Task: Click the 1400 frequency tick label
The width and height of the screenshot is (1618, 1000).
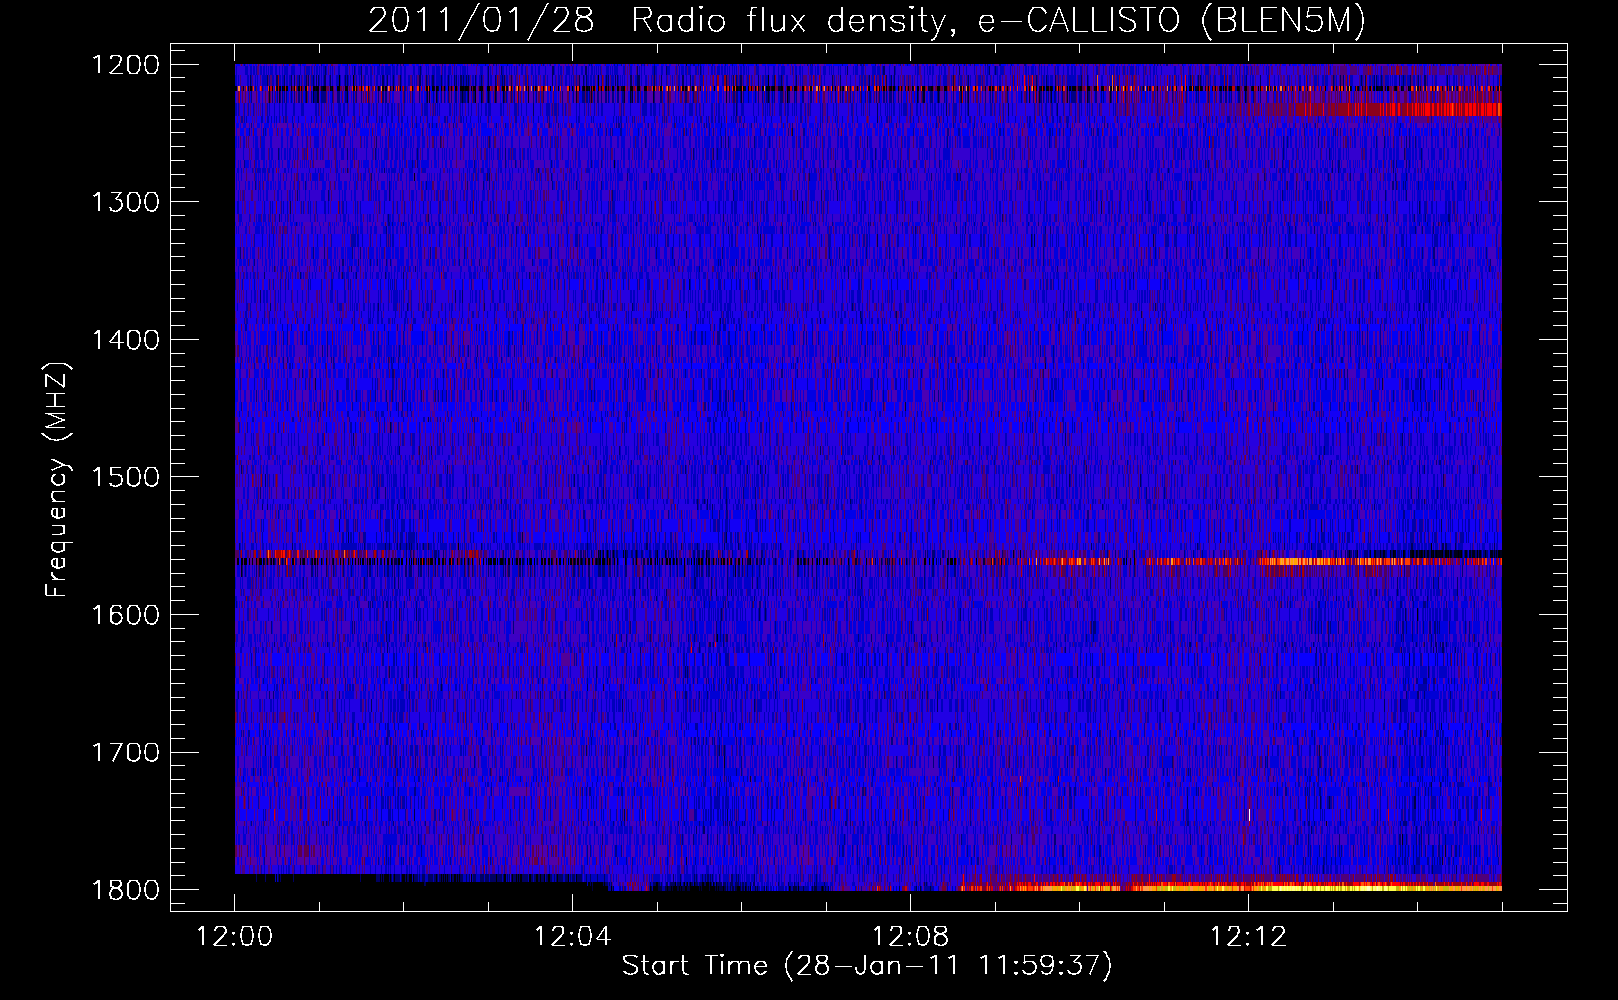Action: coord(126,340)
